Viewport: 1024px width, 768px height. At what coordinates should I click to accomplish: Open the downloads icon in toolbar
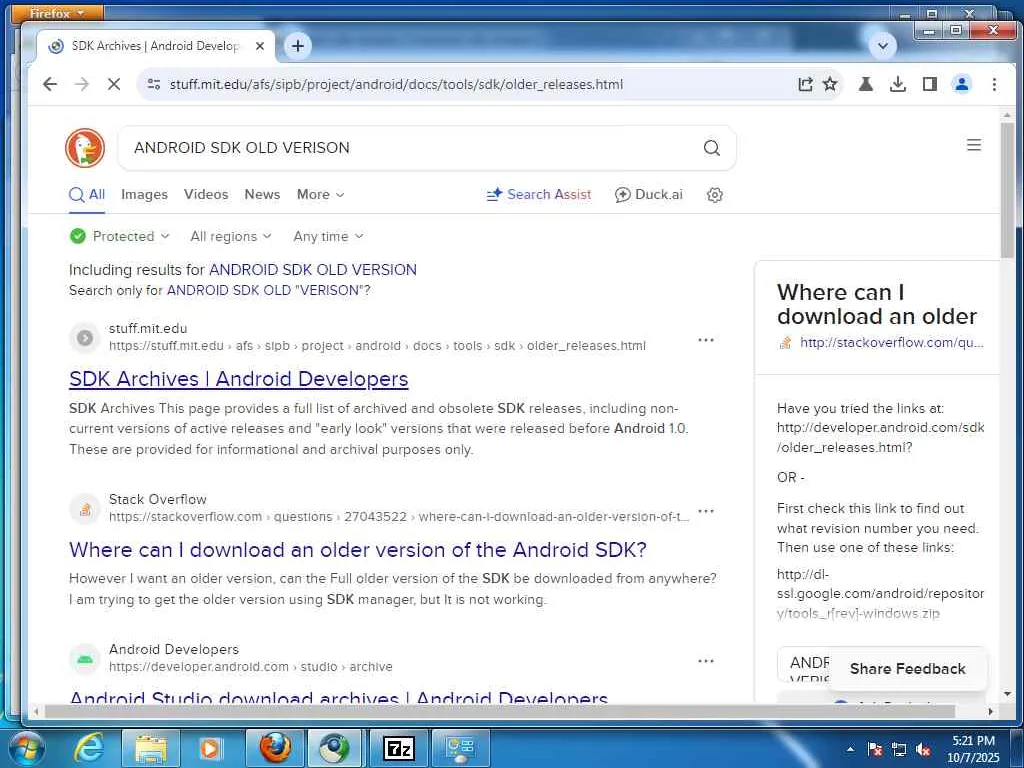[x=898, y=84]
